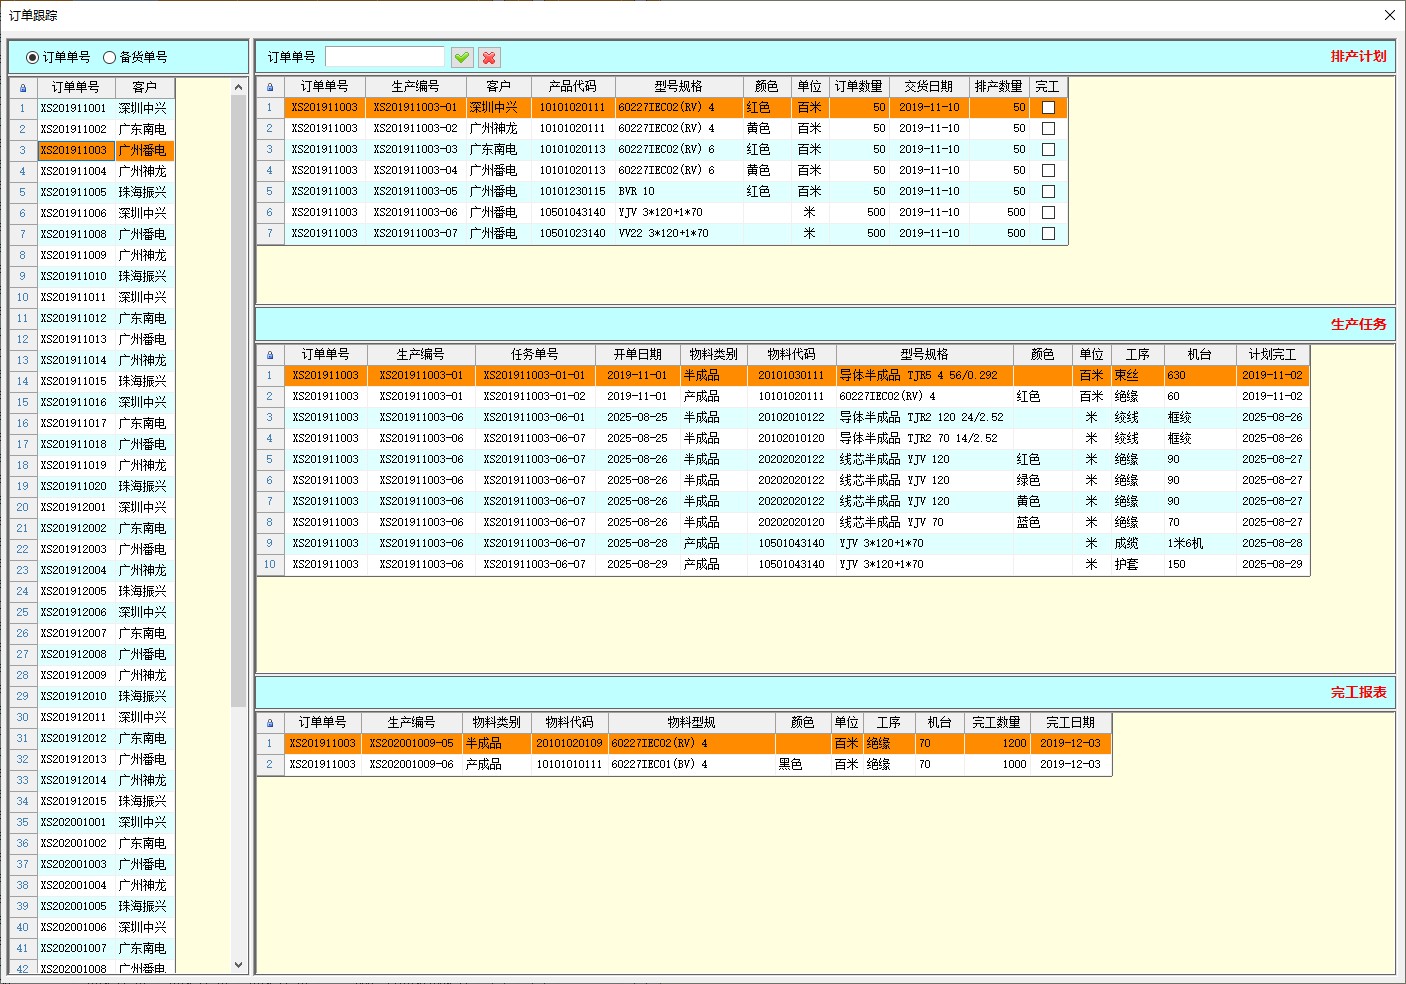The image size is (1406, 984).
Task: Select the 订单单号 radio button
Action: (33, 58)
